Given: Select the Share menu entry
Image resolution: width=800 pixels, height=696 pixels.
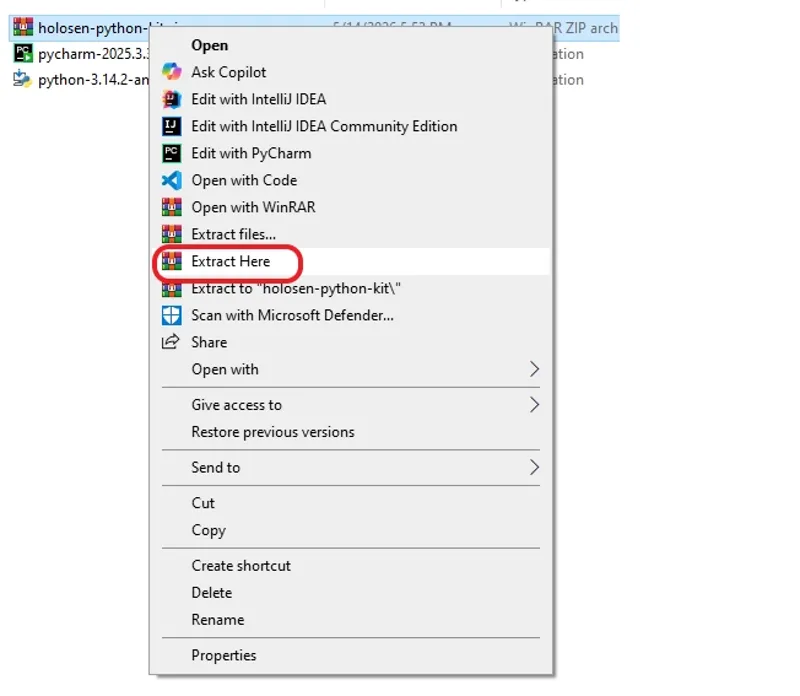Looking at the screenshot, I should point(351,342).
